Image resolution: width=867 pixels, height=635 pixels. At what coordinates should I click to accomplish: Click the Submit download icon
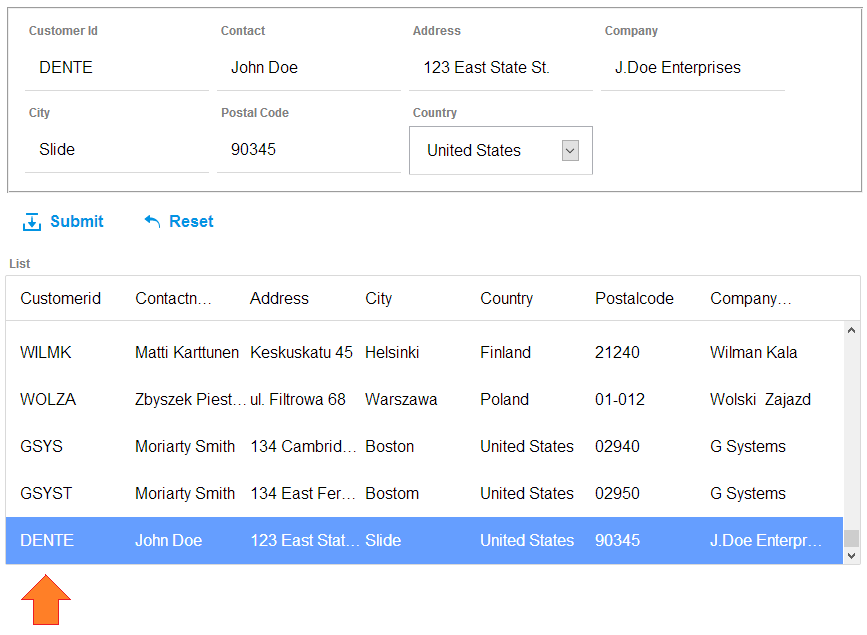point(32,221)
